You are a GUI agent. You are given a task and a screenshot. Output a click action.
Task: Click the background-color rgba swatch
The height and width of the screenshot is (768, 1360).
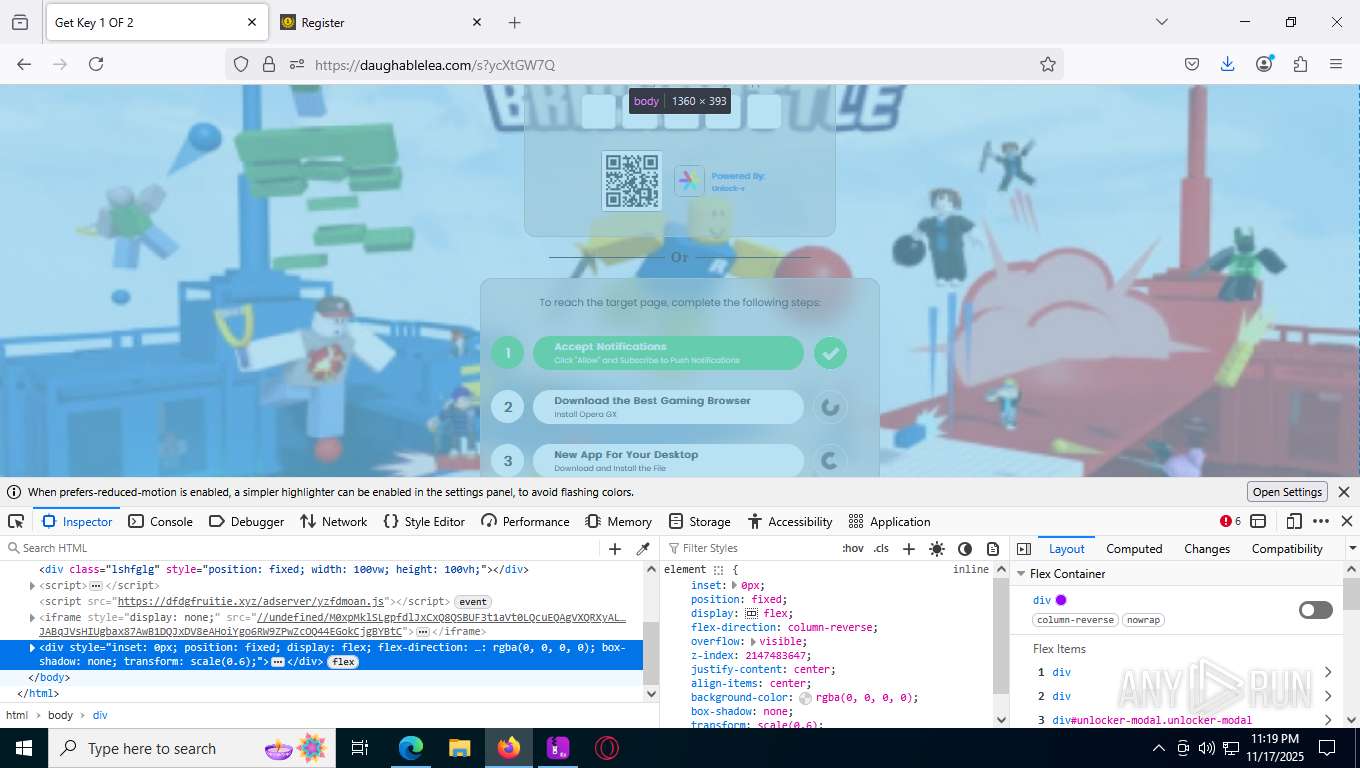805,698
